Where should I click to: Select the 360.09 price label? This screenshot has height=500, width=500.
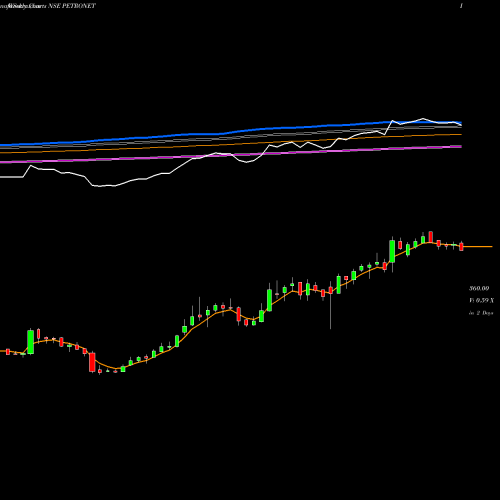[x=479, y=288]
